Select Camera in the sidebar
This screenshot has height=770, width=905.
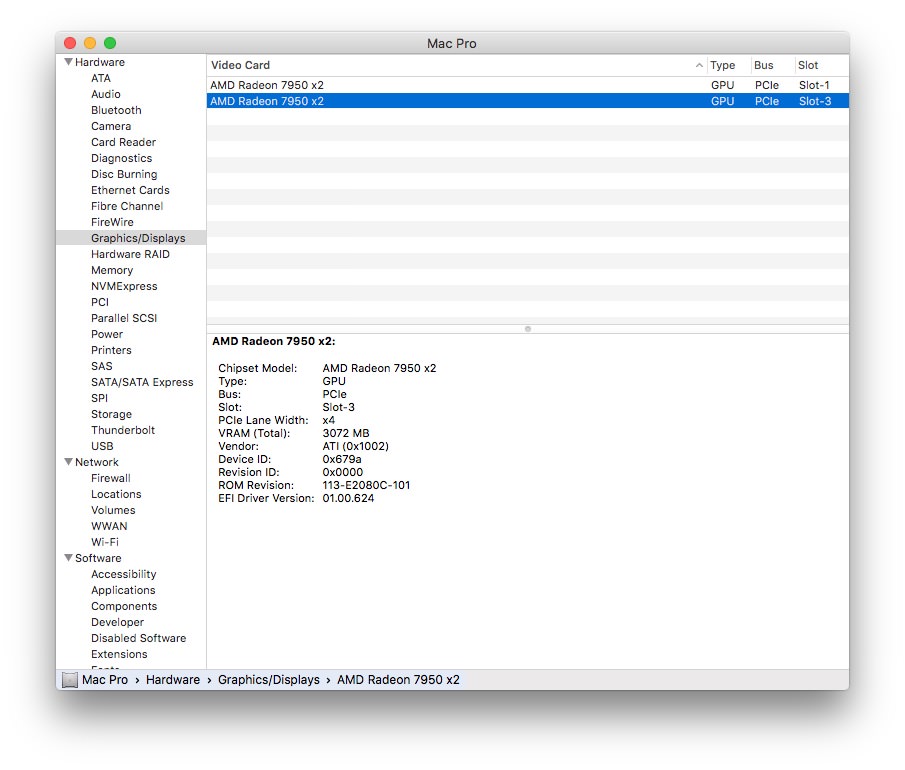[x=111, y=126]
